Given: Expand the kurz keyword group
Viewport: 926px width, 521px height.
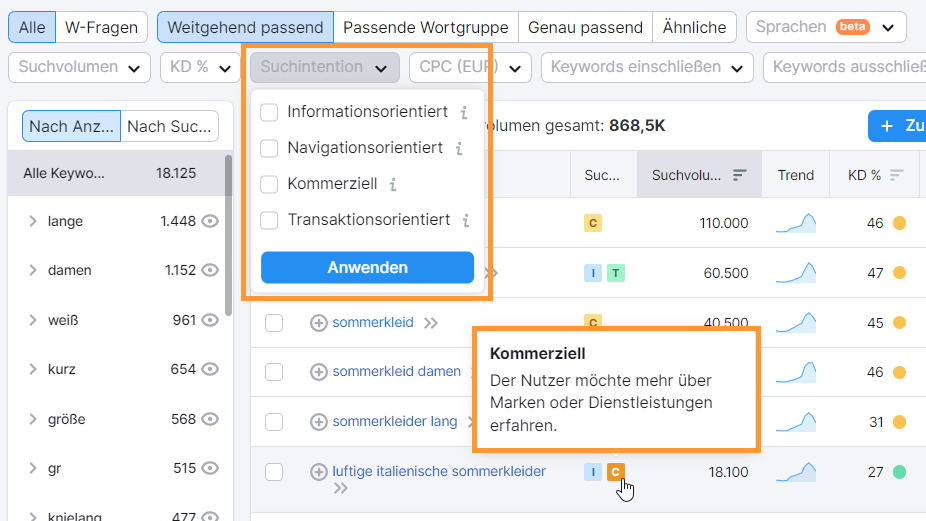Looking at the screenshot, I should [x=32, y=369].
